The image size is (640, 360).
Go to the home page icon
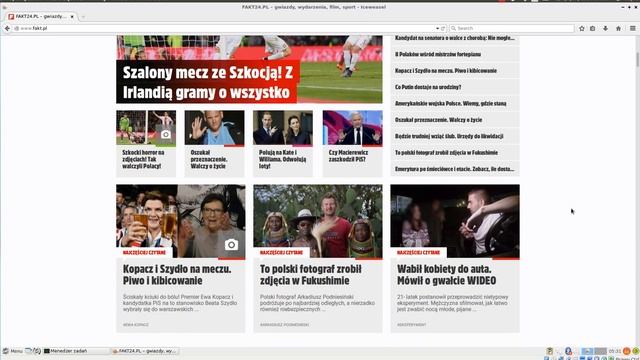point(618,28)
